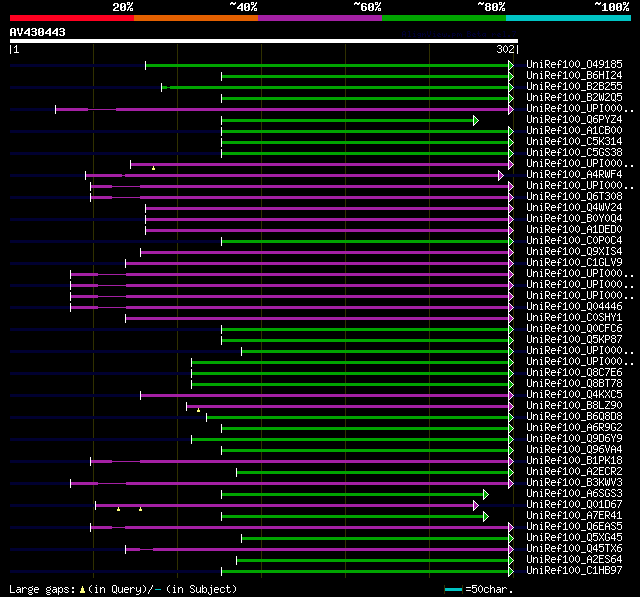Screen dimensions: 640x597
Task: Select the UniRef100_A4RWF4 label
Action: (574, 175)
